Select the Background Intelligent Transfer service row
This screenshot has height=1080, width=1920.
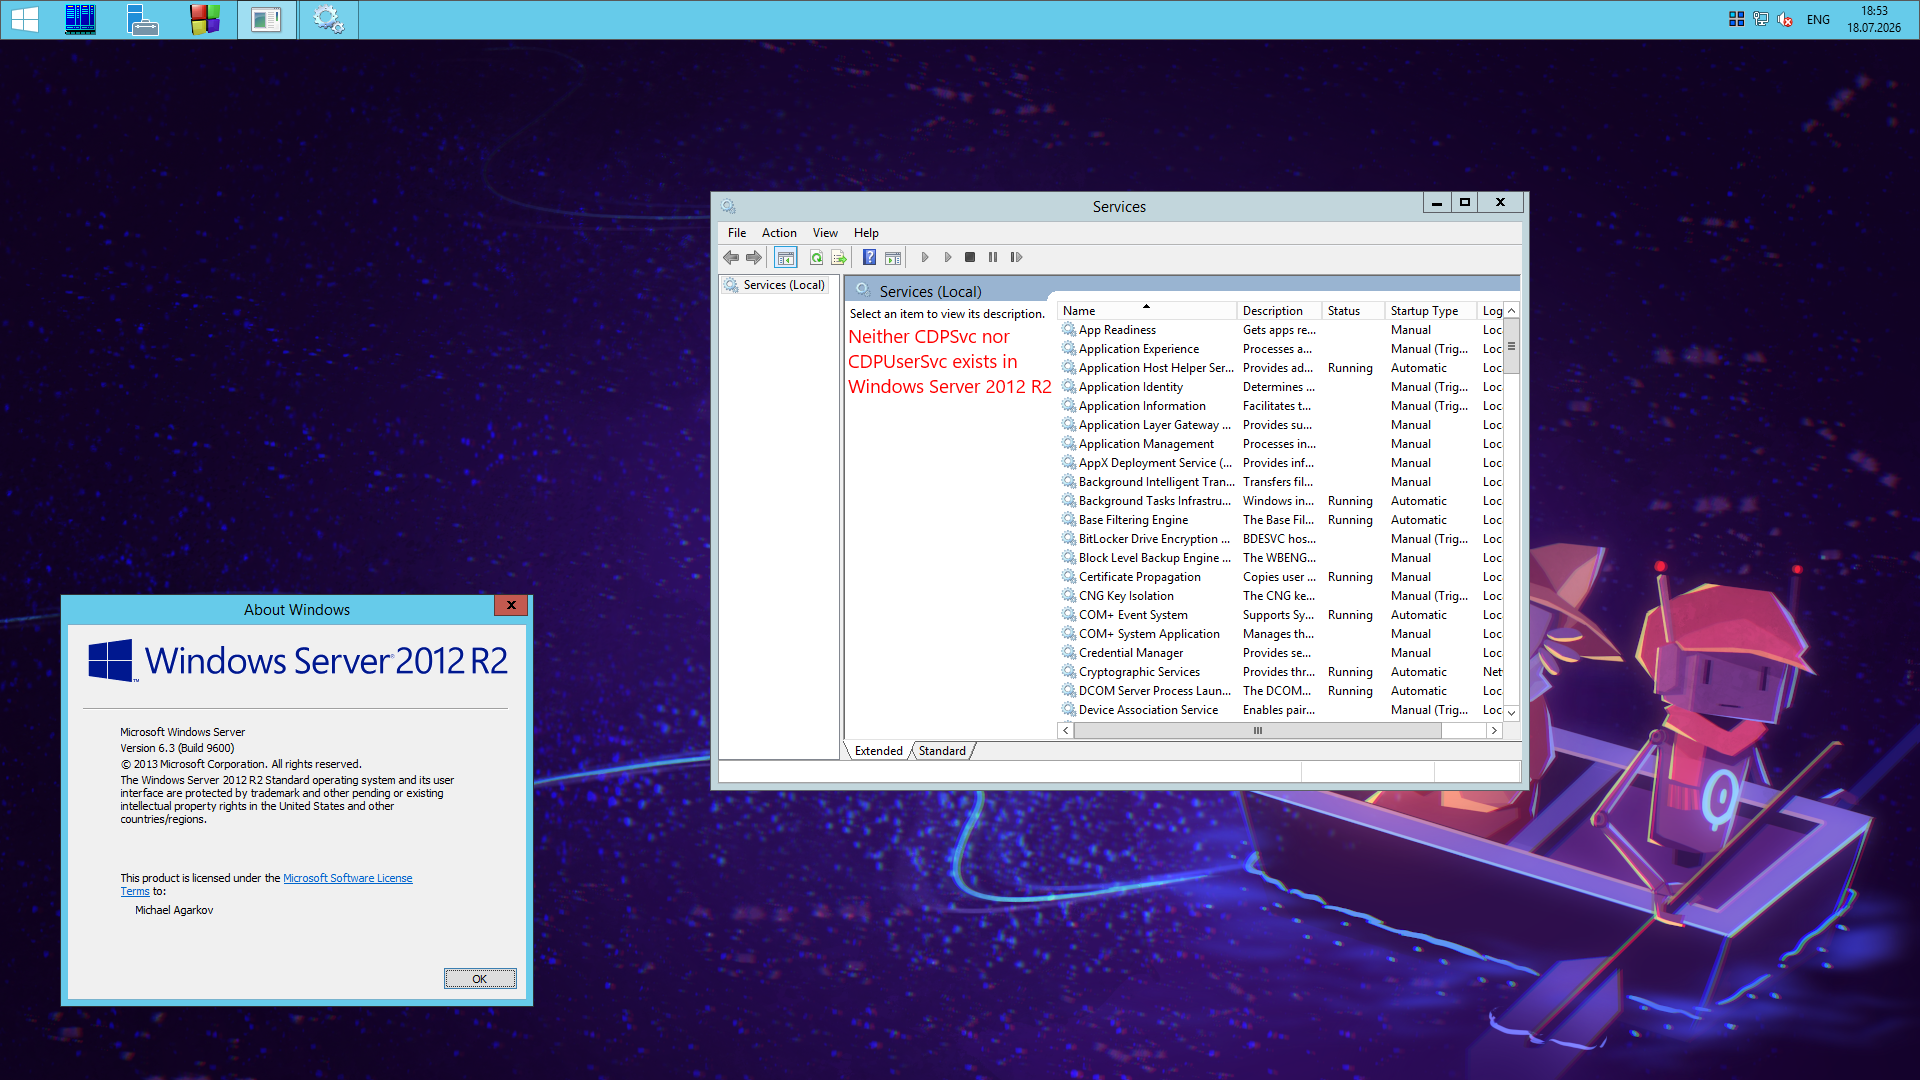point(1281,482)
